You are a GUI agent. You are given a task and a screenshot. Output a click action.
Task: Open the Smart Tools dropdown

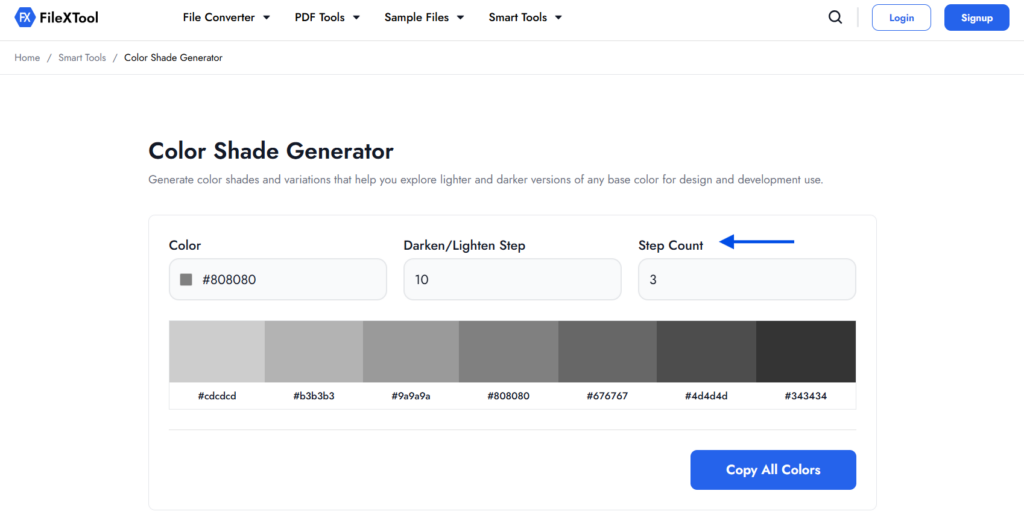pos(525,18)
